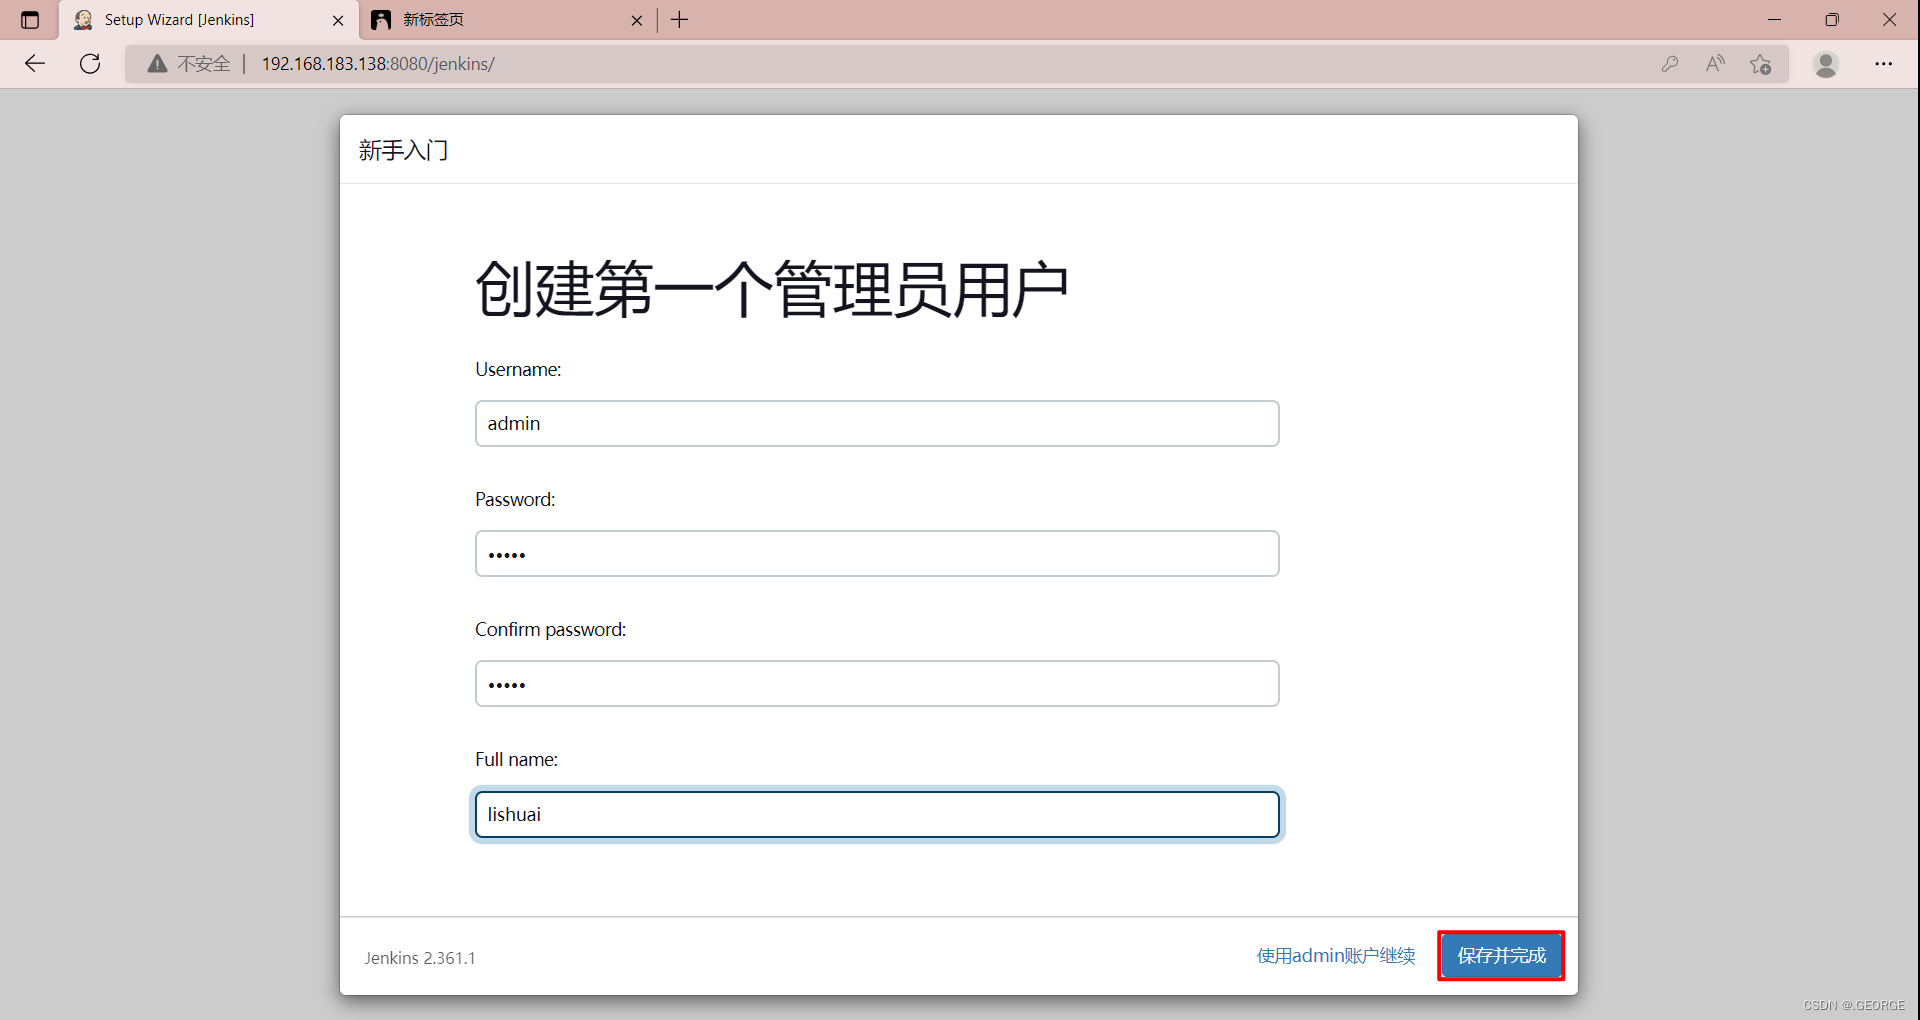Viewport: 1920px width, 1020px height.
Task: Click the 创建第一个管理员用户 heading
Action: coord(771,290)
